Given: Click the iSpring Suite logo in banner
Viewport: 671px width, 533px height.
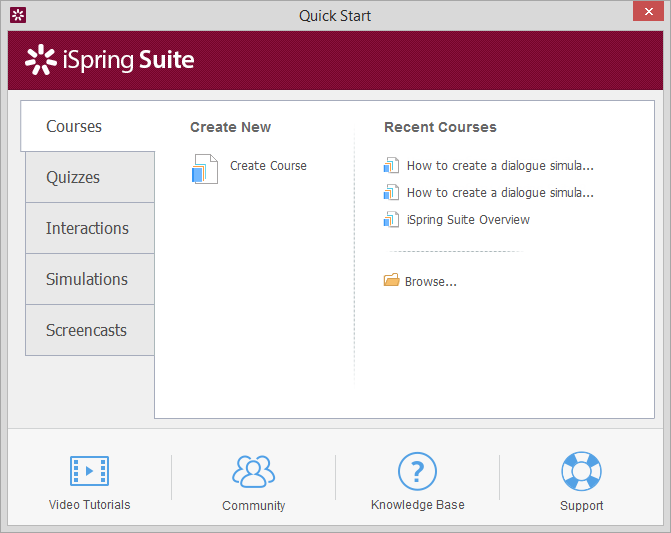Looking at the screenshot, I should point(110,59).
